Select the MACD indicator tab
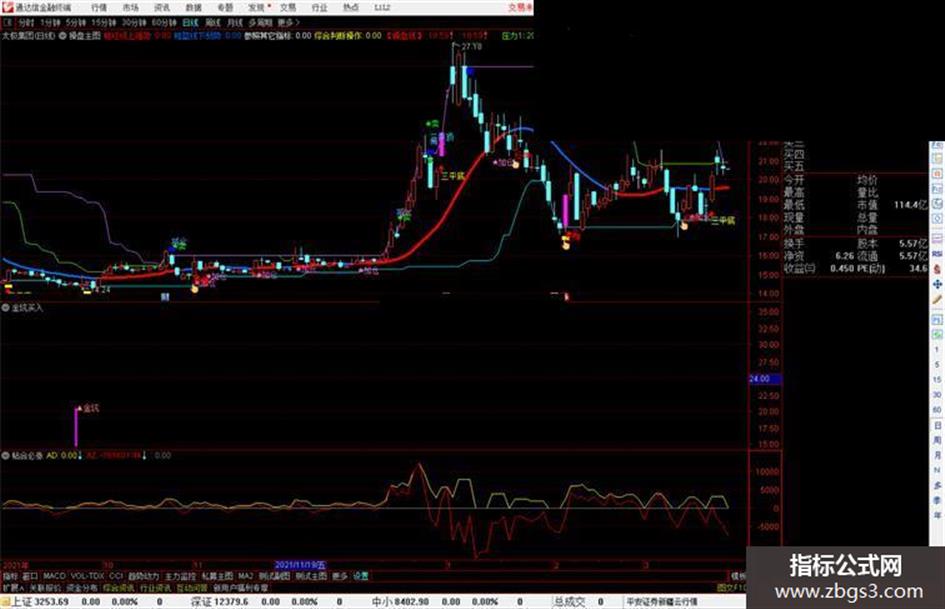This screenshot has width=945, height=609. click(x=54, y=576)
